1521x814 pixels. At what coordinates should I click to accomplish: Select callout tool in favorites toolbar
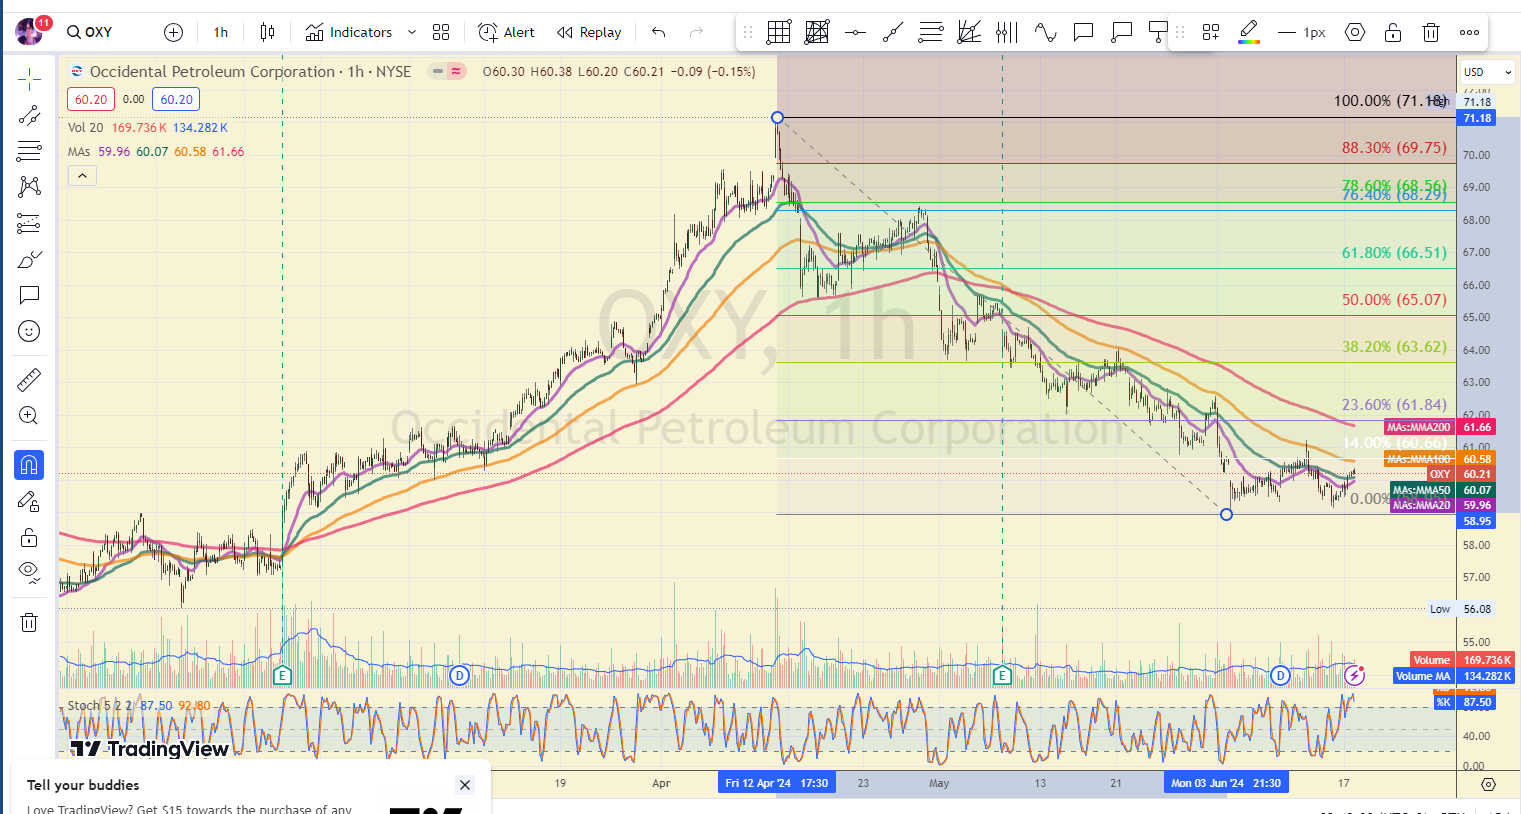tap(1121, 32)
